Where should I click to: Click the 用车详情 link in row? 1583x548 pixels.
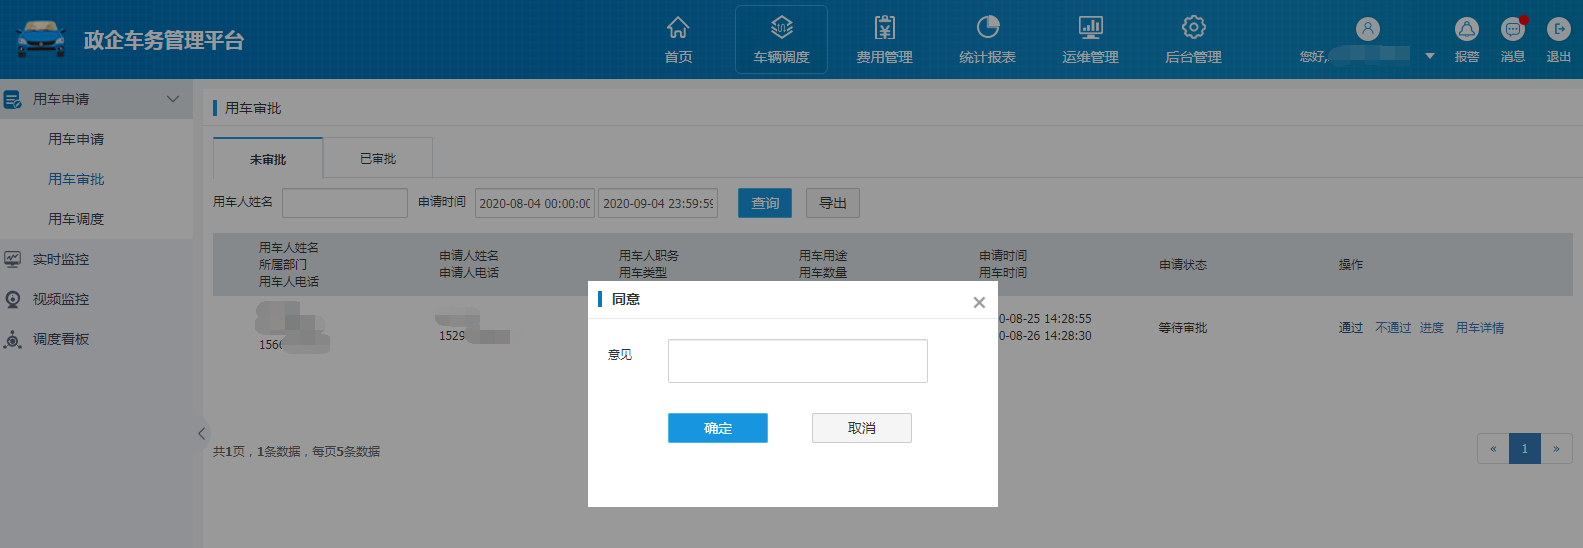[1479, 328]
